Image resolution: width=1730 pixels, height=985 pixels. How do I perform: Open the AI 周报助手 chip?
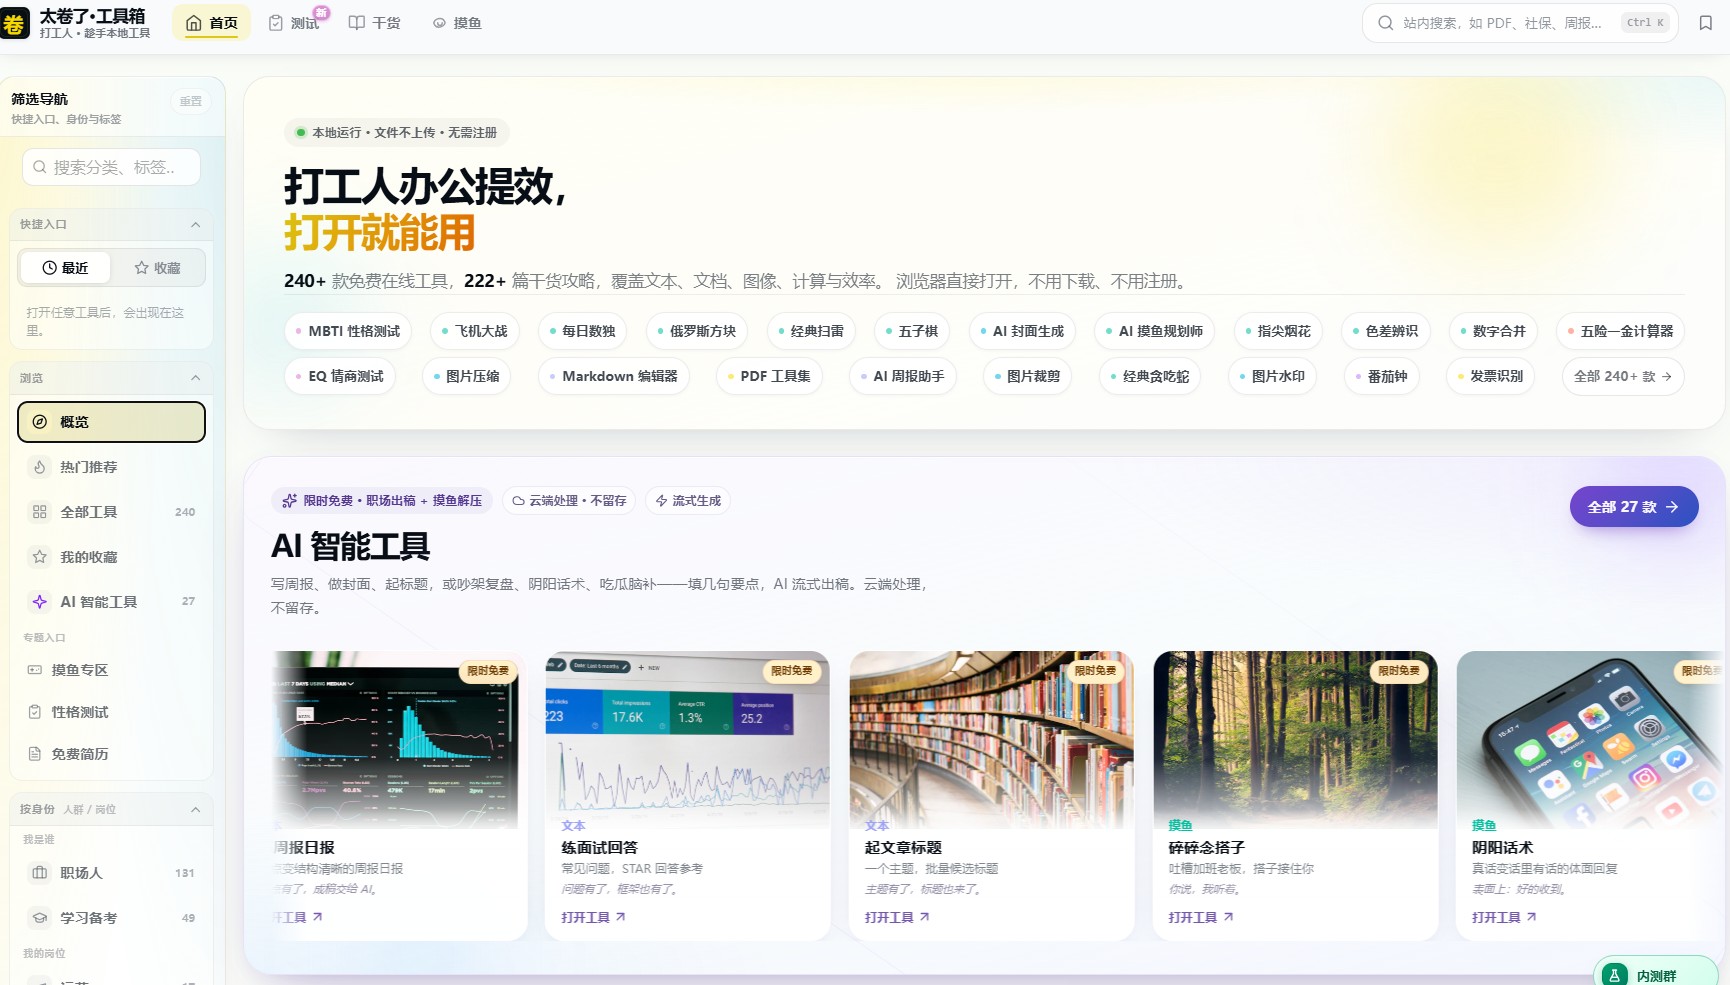coord(903,376)
